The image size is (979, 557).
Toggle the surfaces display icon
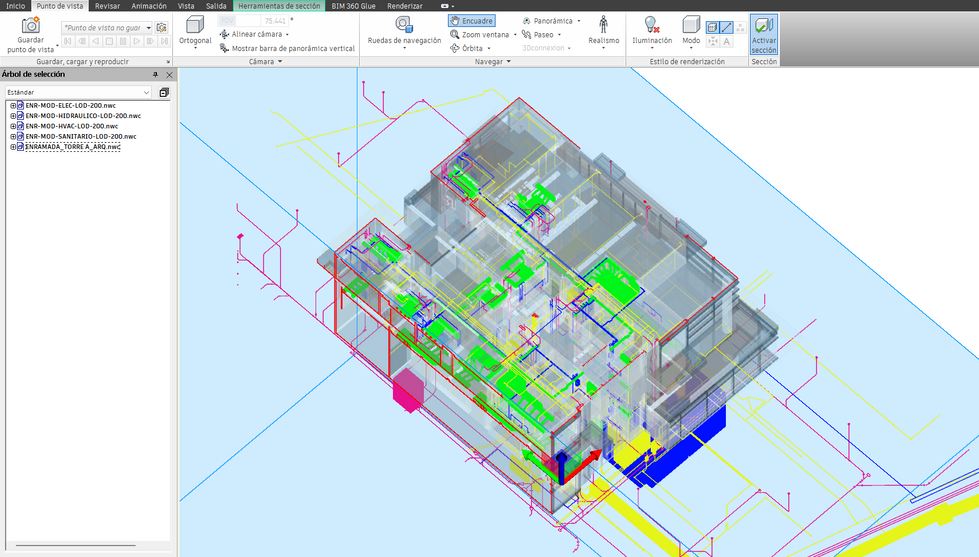pos(712,27)
